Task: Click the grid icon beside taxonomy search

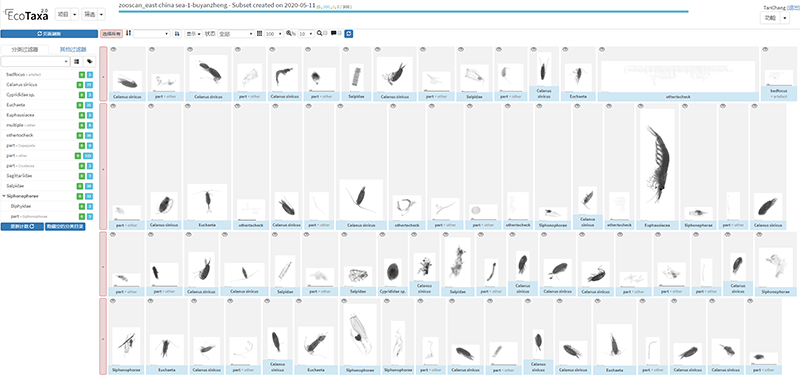Action: 77,61
